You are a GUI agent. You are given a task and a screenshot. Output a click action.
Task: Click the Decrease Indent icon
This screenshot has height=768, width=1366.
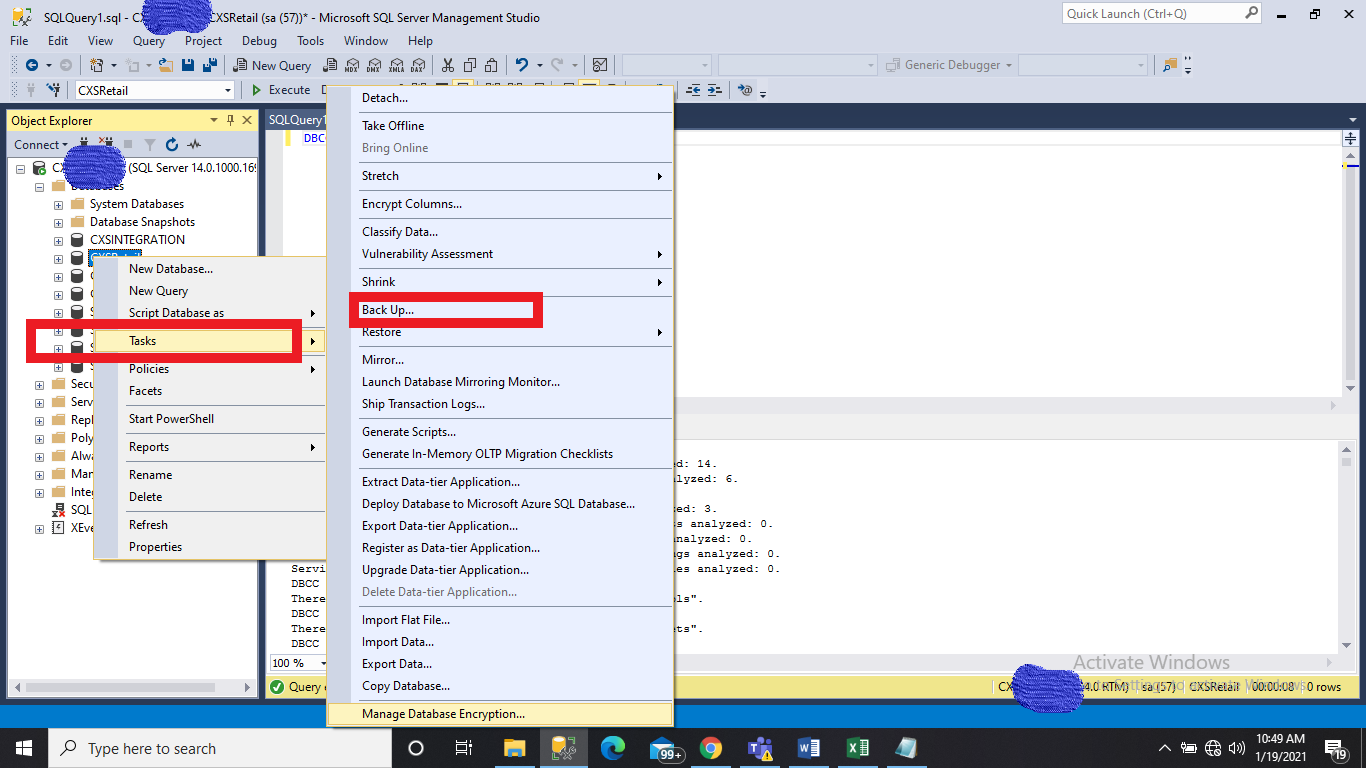pos(694,90)
